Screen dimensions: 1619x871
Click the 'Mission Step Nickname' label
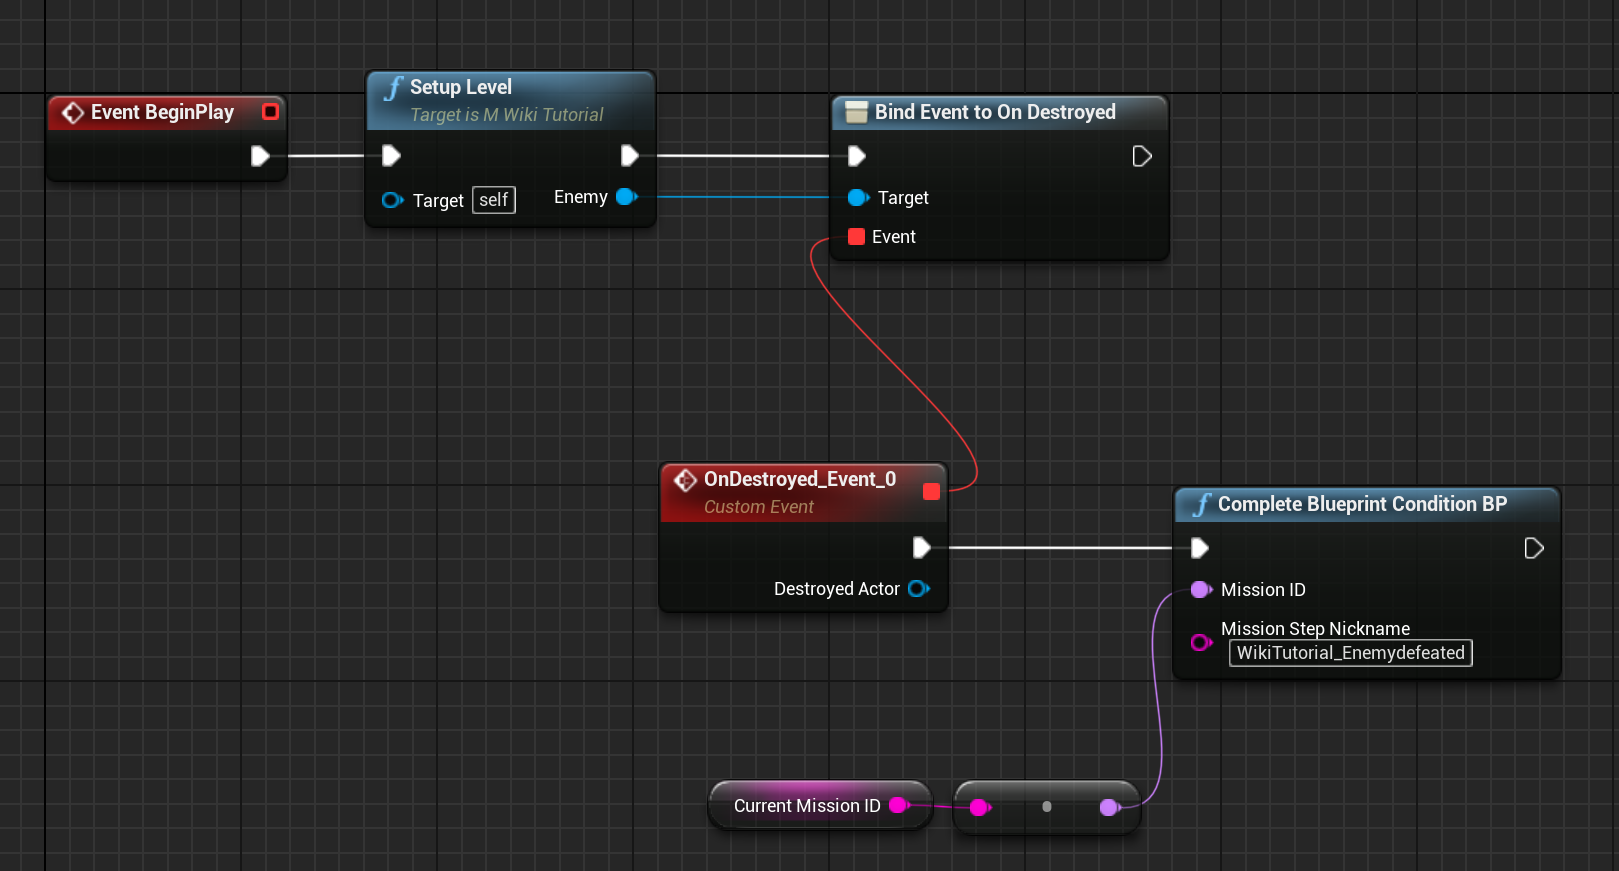pos(1315,629)
